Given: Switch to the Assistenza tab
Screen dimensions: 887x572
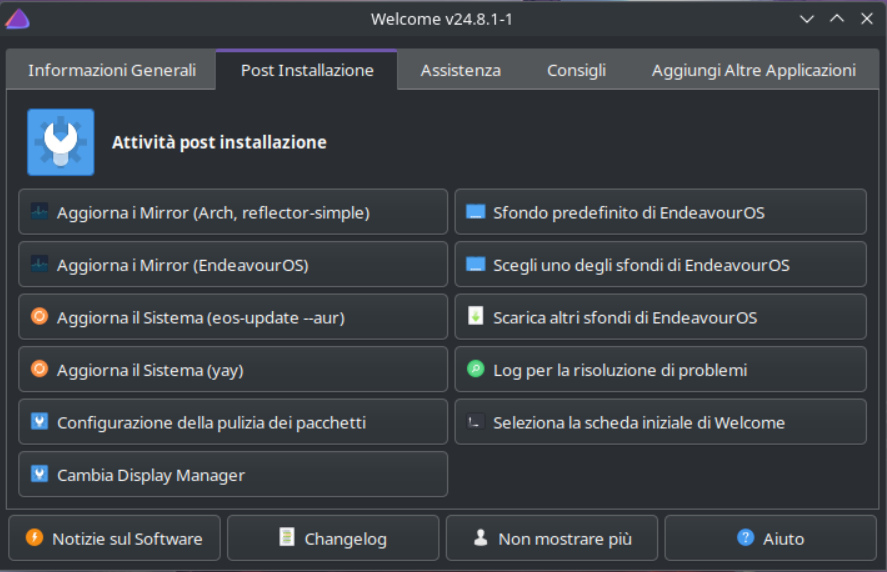Looking at the screenshot, I should click(x=460, y=70).
